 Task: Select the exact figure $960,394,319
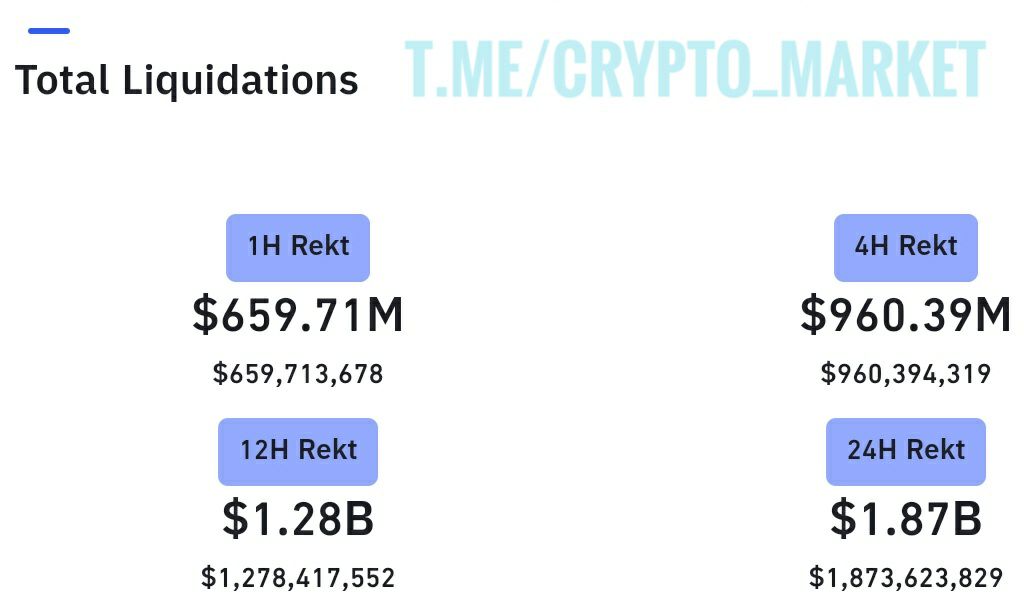click(906, 374)
